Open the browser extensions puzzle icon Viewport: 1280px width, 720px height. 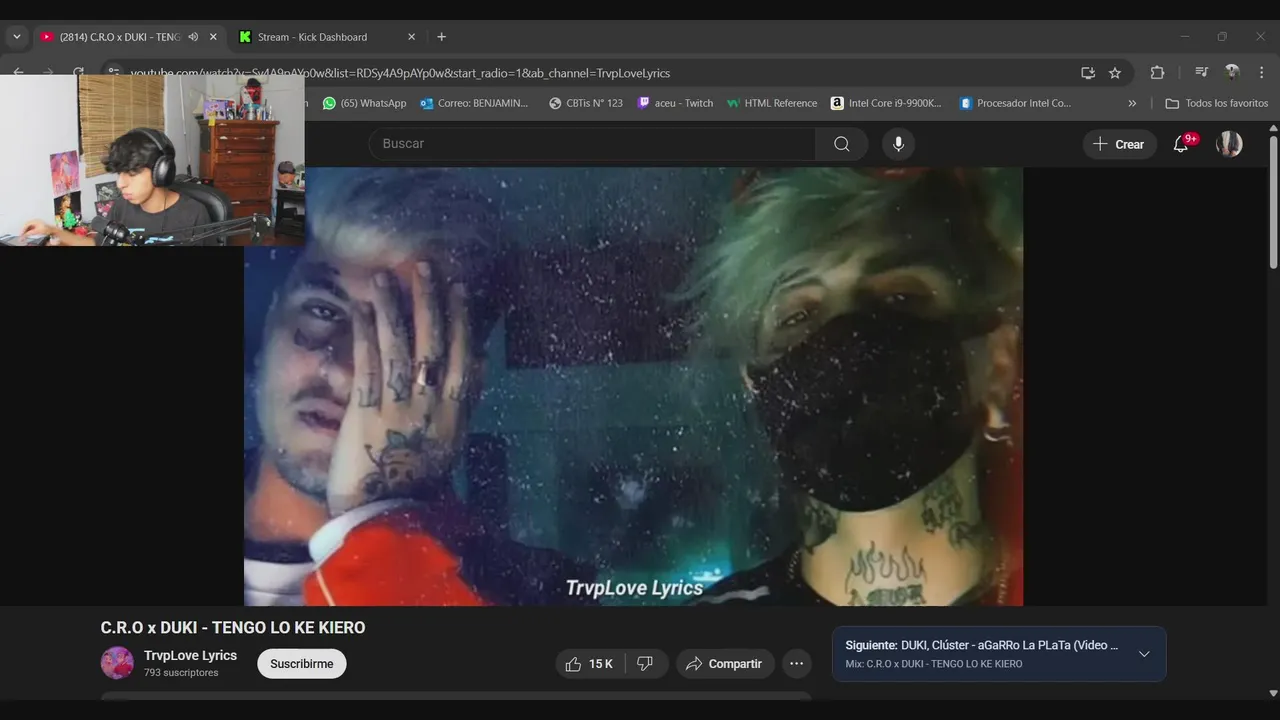pos(1157,73)
